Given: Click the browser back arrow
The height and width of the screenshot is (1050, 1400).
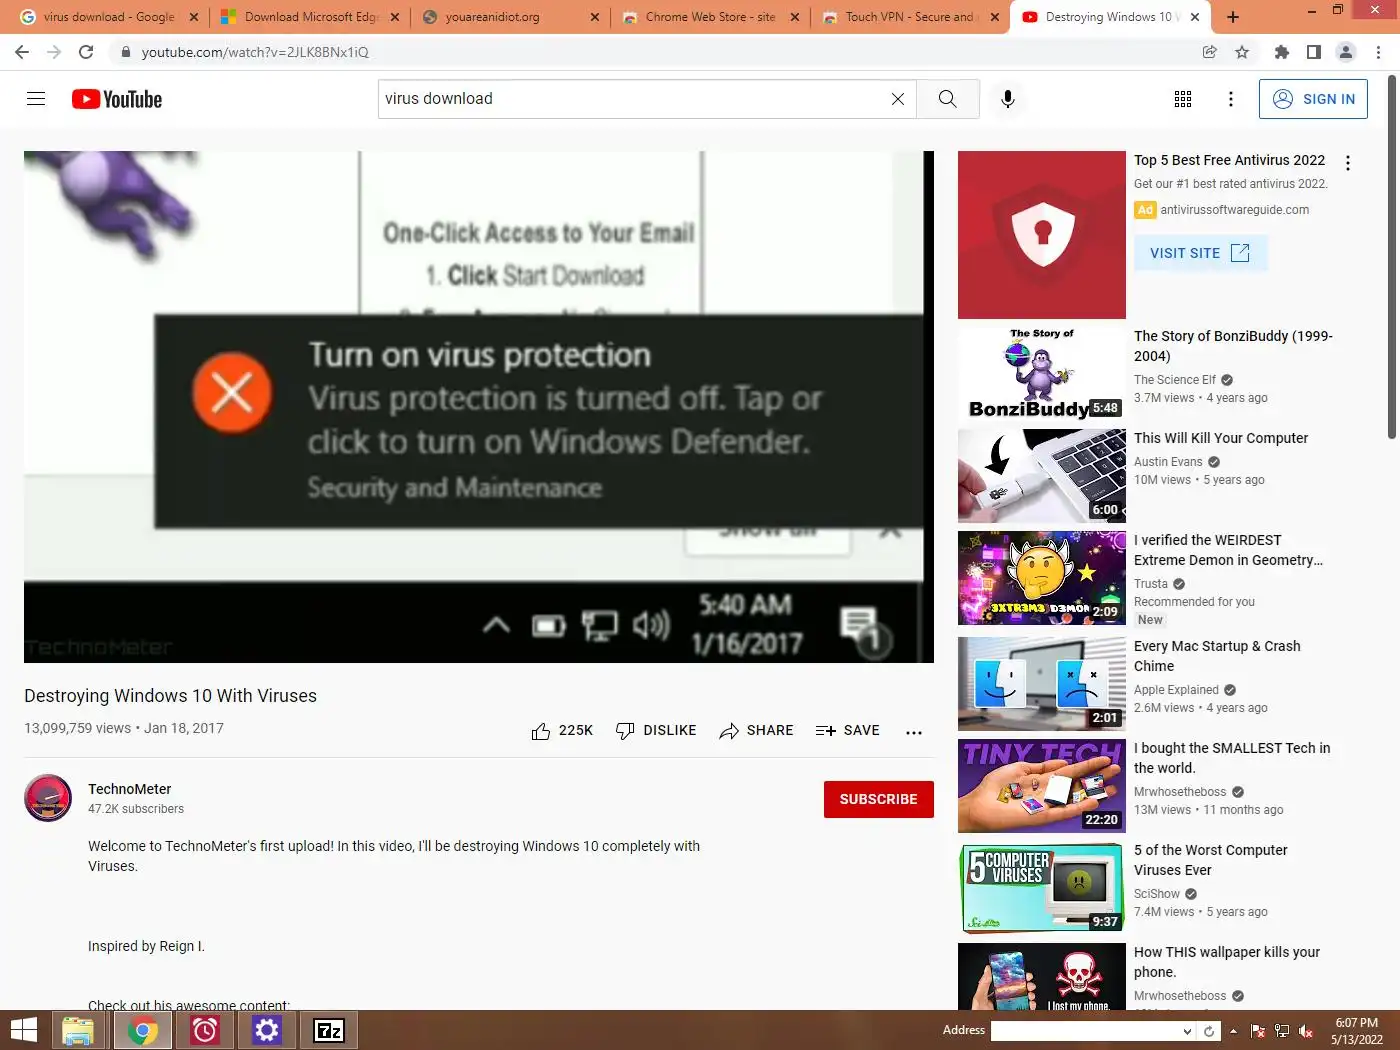Looking at the screenshot, I should pos(22,52).
